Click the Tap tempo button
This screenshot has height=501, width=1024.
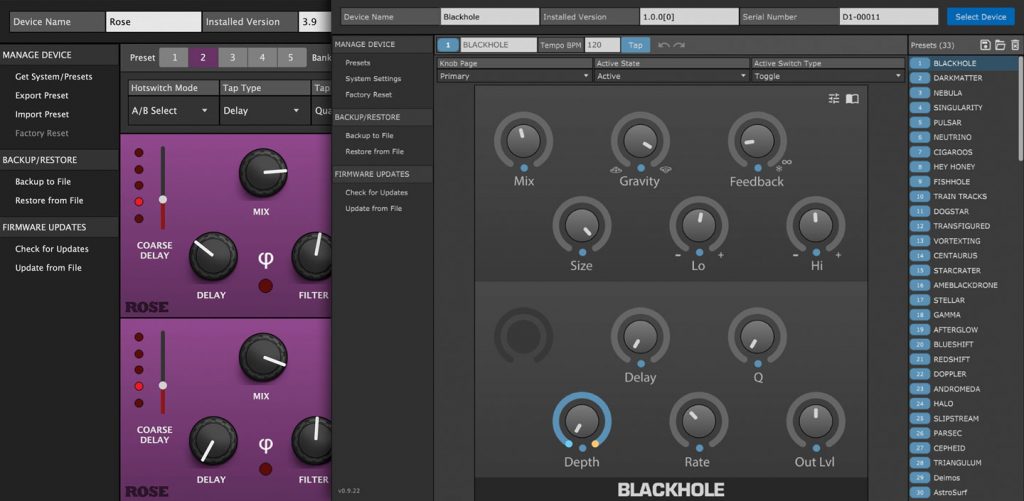pyautogui.click(x=635, y=45)
